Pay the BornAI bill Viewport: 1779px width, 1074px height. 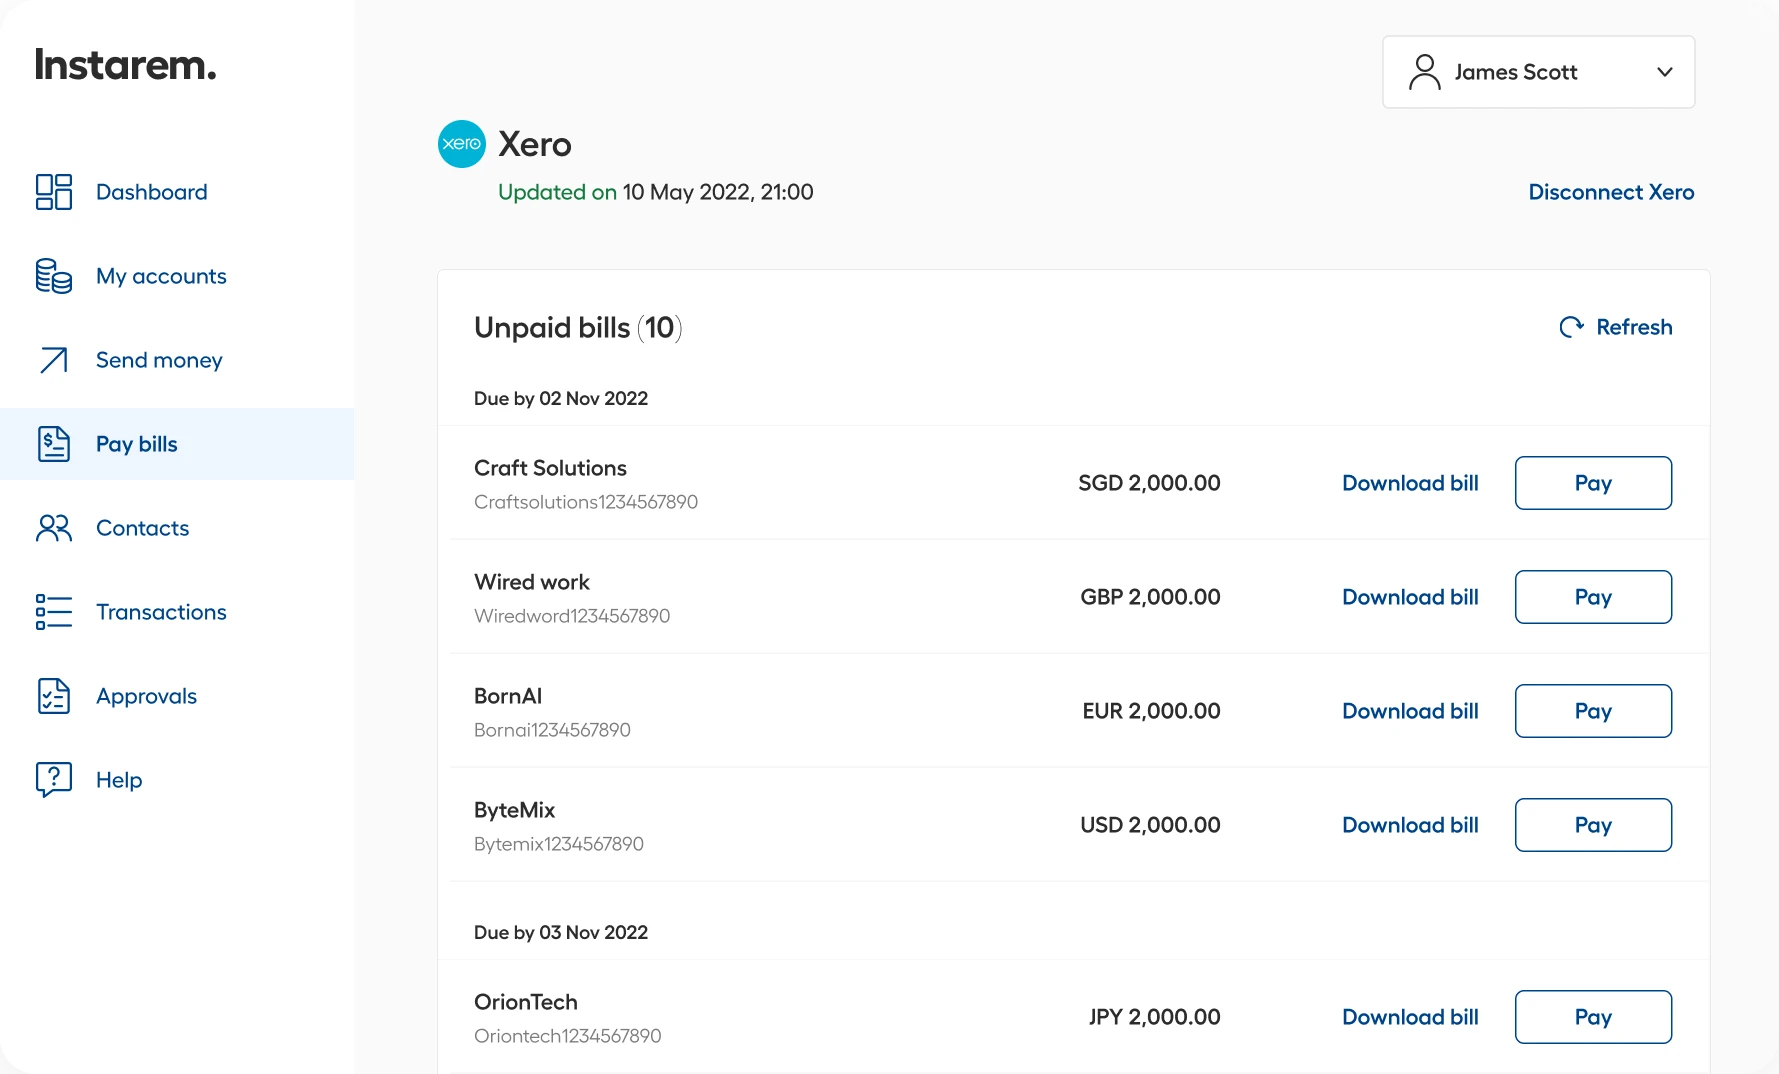coord(1593,710)
